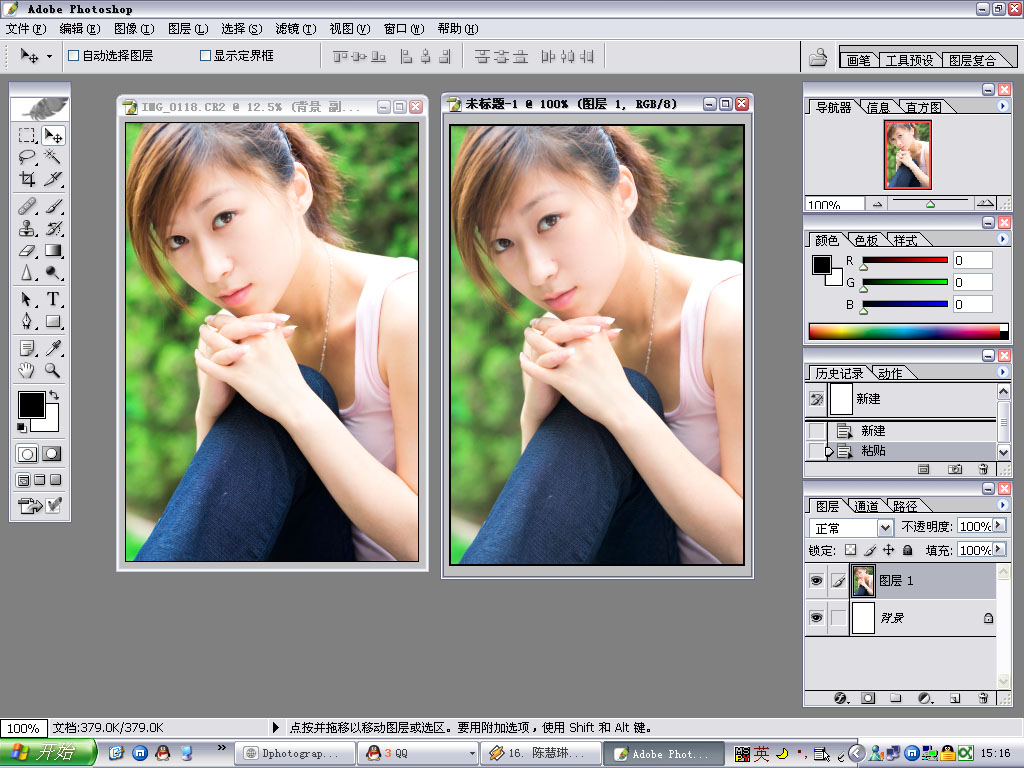Click foreground color swatch in toolbox
Viewport: 1024px width, 768px height.
point(31,405)
